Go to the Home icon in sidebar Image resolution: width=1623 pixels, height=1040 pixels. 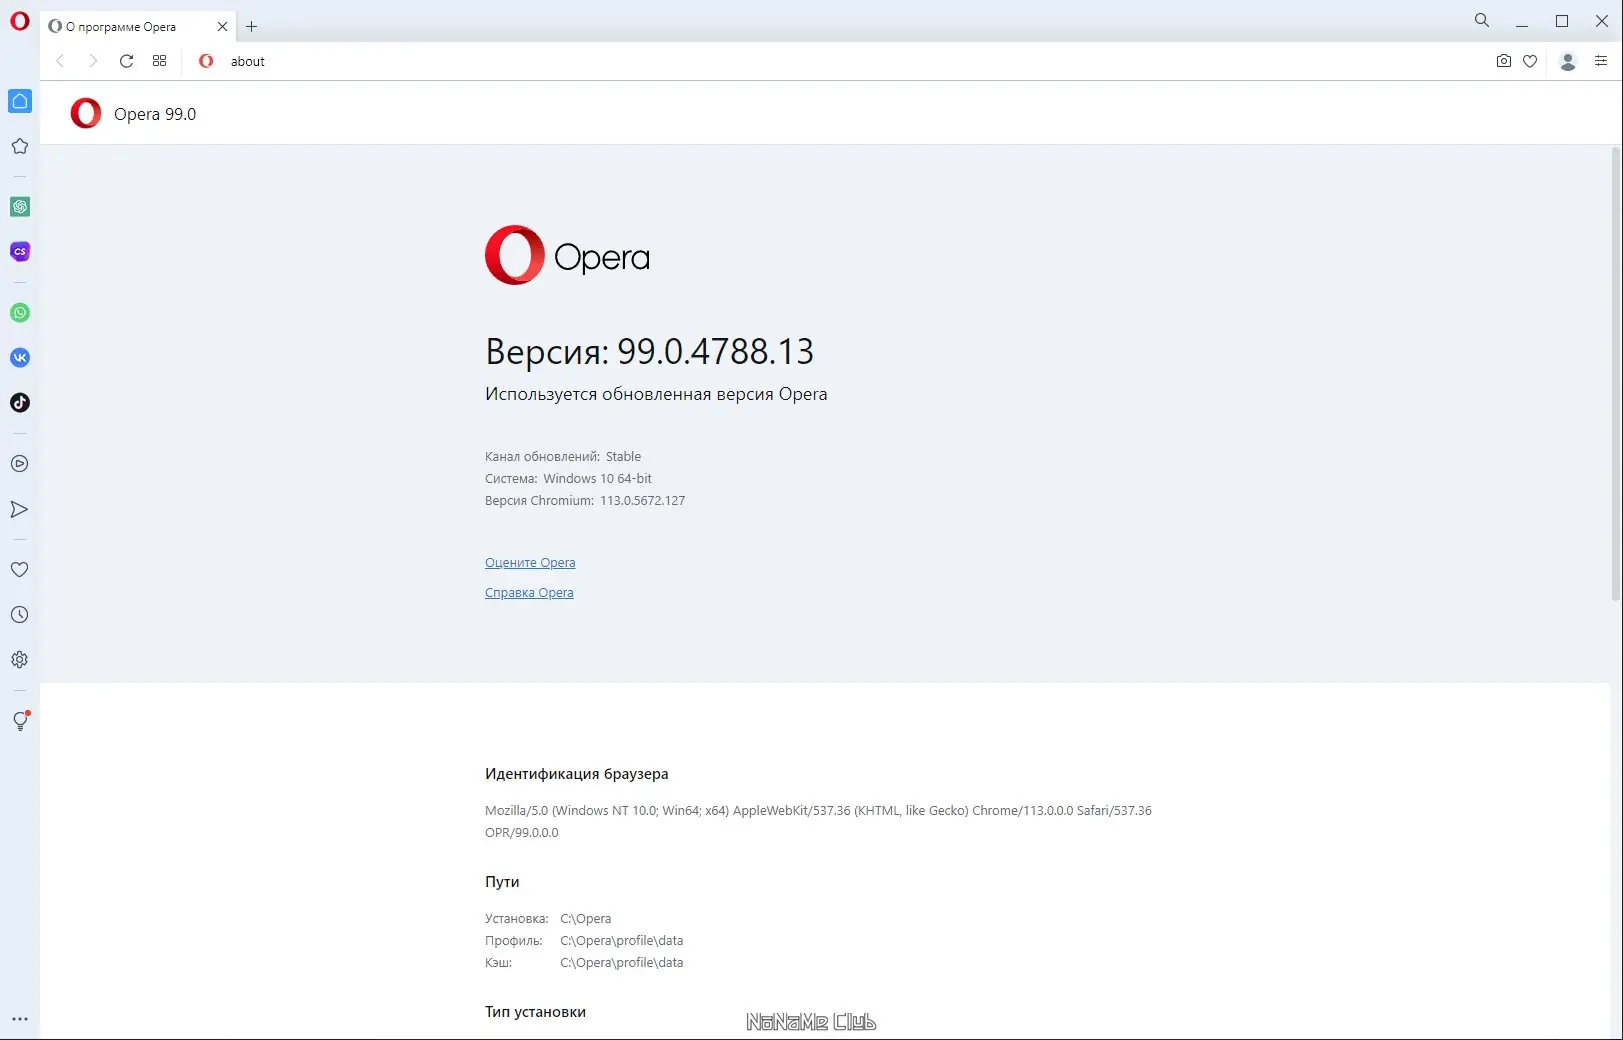coord(20,101)
